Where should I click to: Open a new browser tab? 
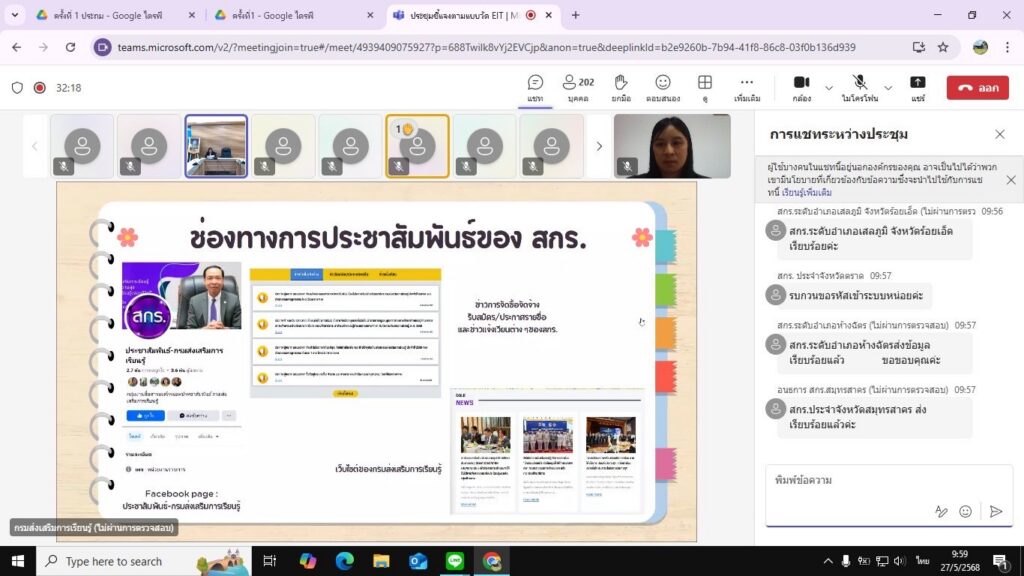pyautogui.click(x=575, y=15)
